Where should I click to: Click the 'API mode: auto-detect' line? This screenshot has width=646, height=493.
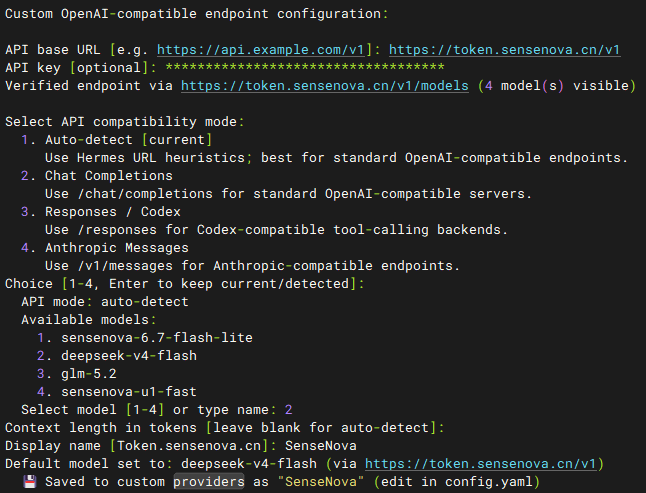105,302
